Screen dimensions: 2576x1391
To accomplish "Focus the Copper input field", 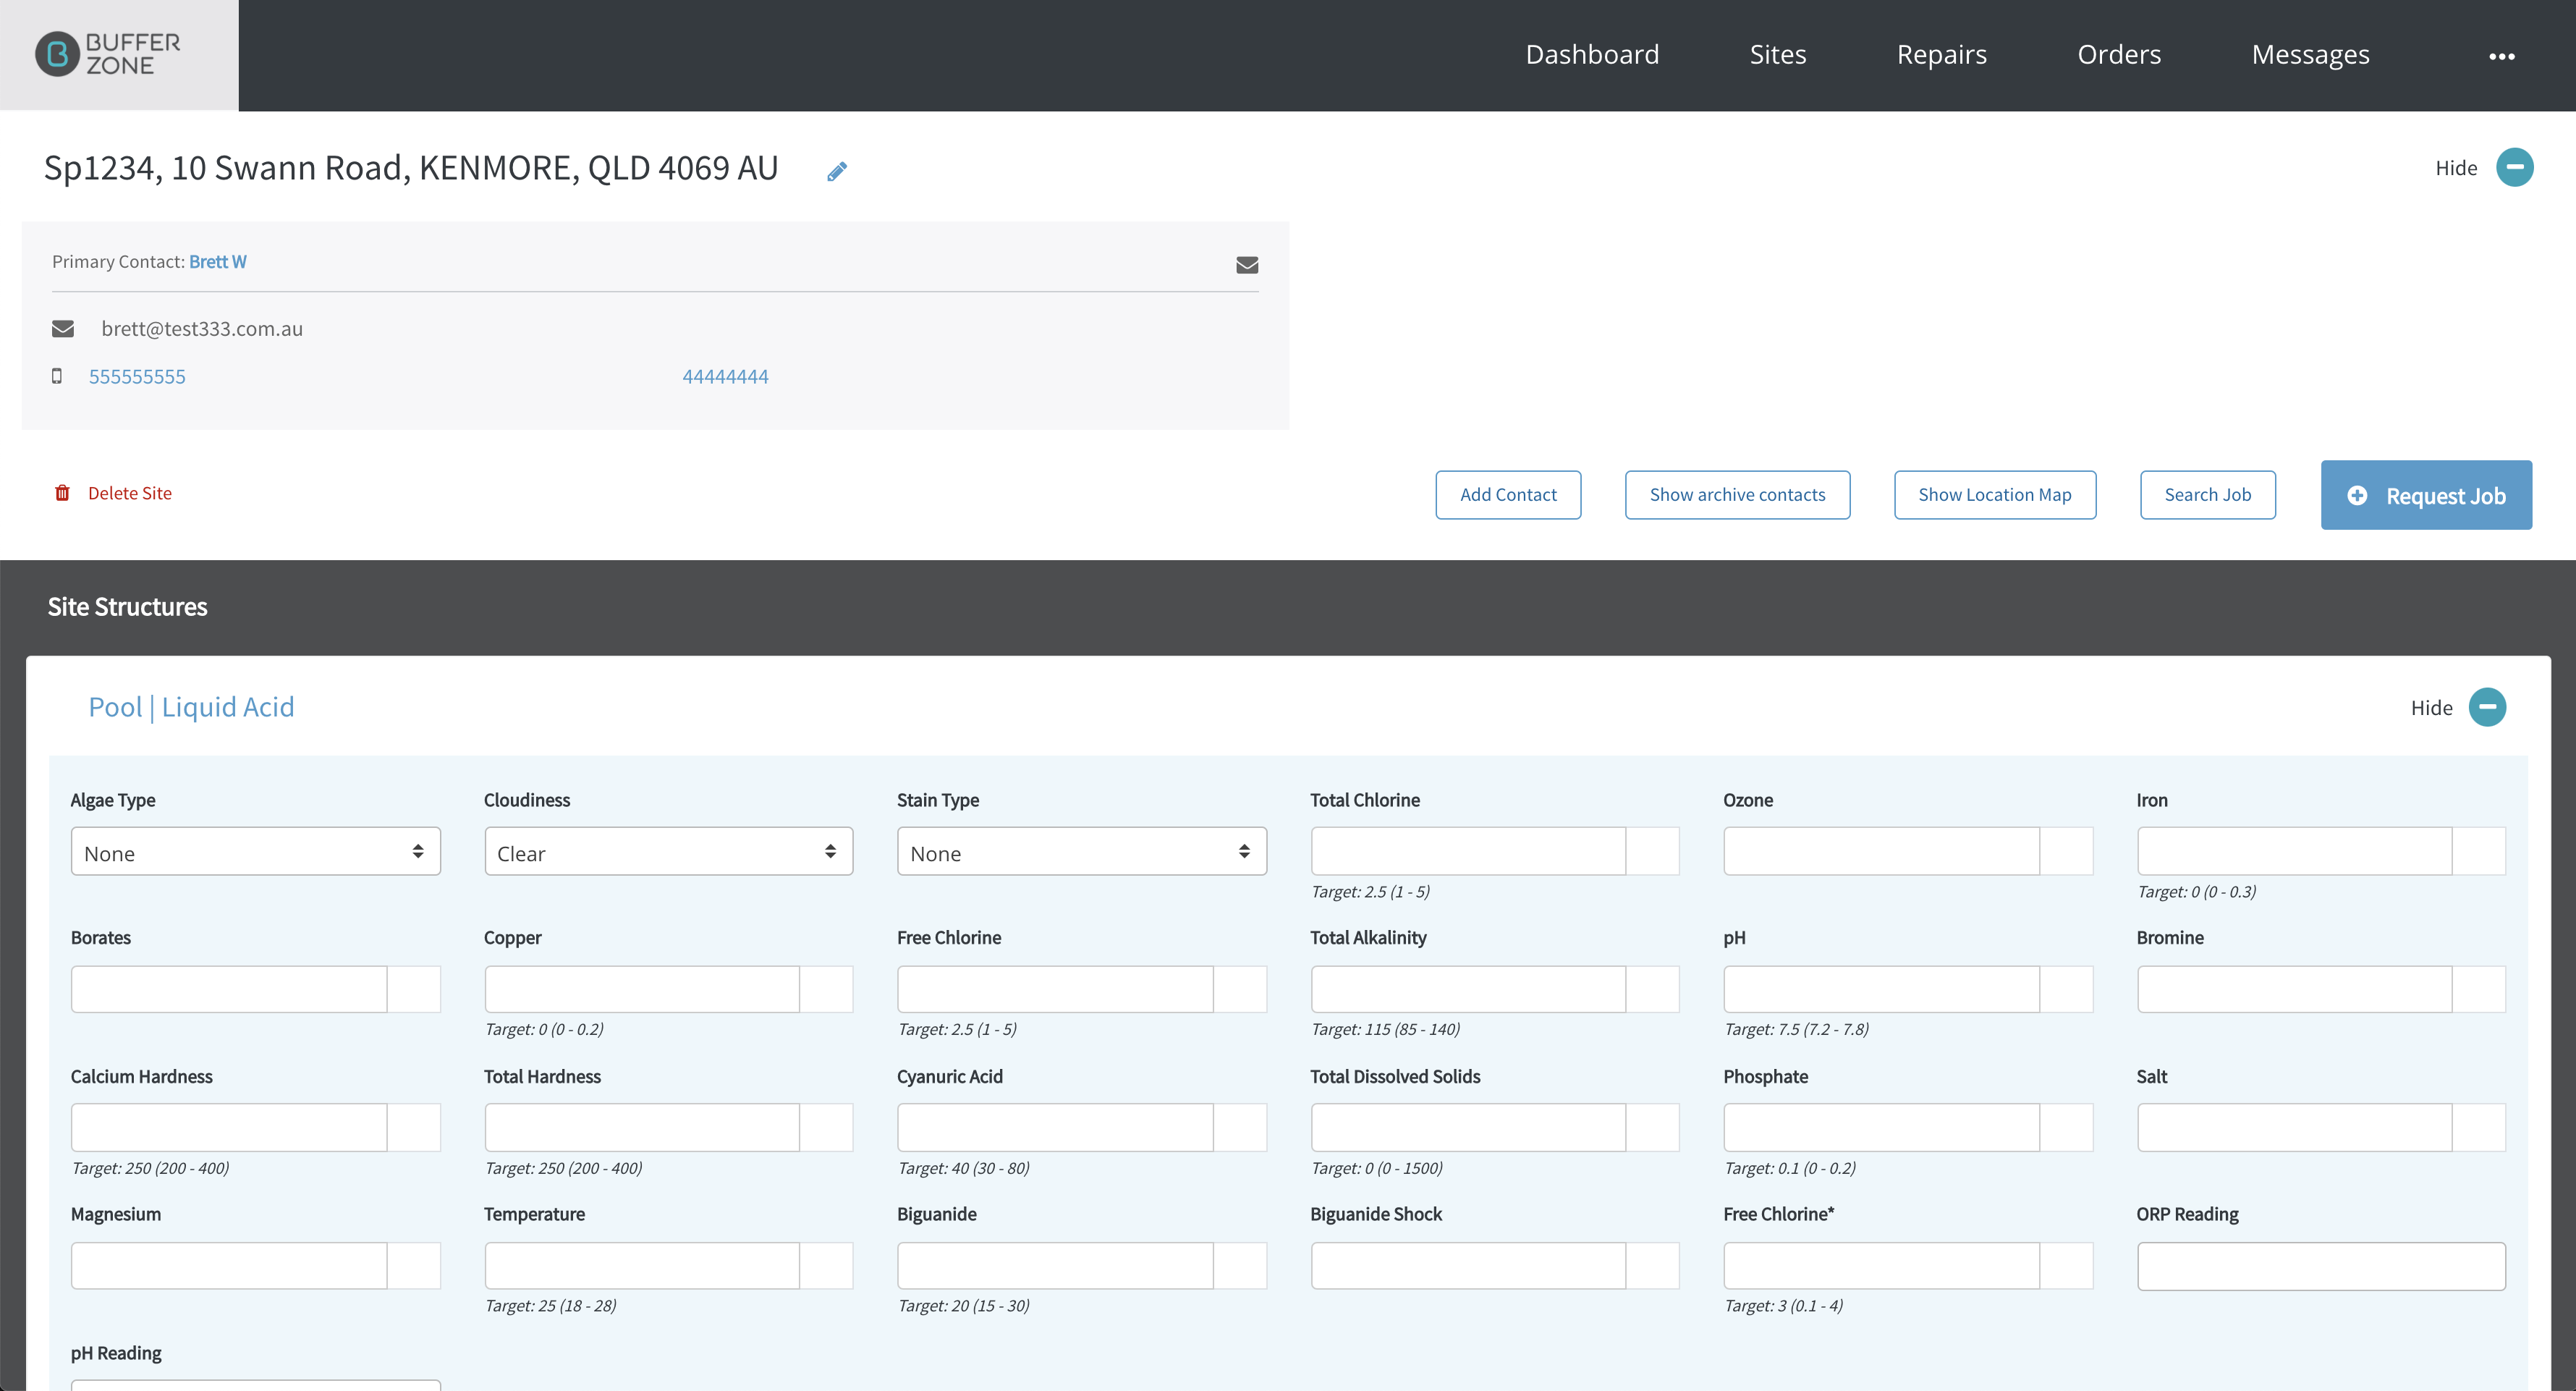I will click(x=641, y=989).
